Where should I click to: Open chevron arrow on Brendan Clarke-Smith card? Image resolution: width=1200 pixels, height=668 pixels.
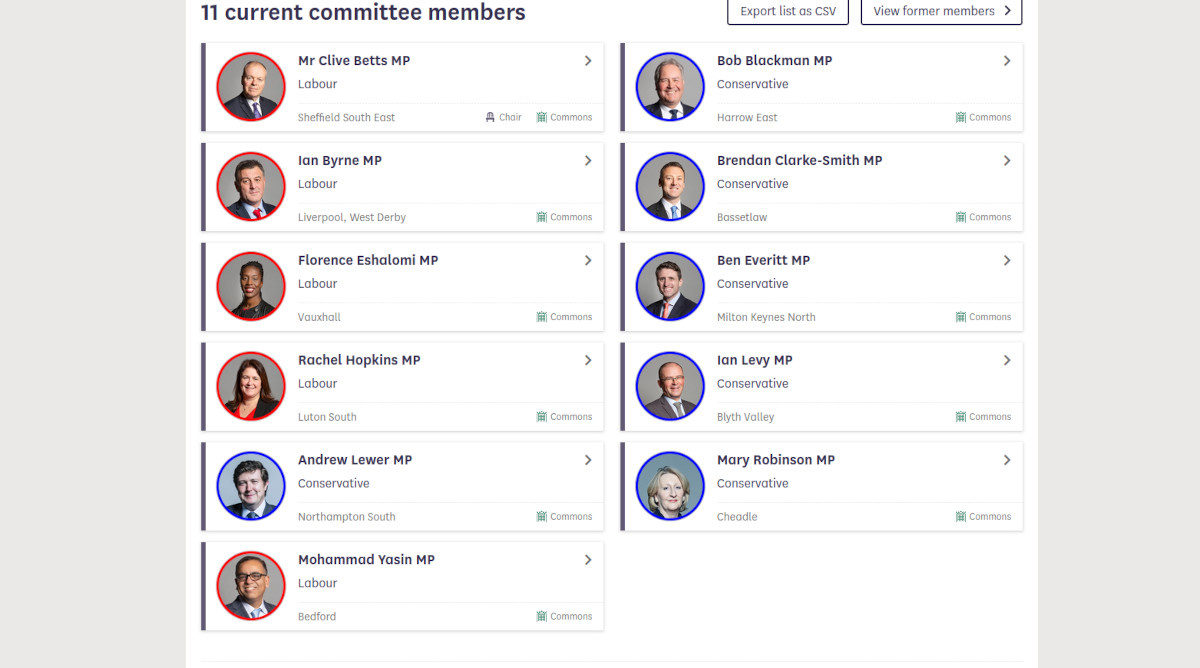(x=1007, y=161)
